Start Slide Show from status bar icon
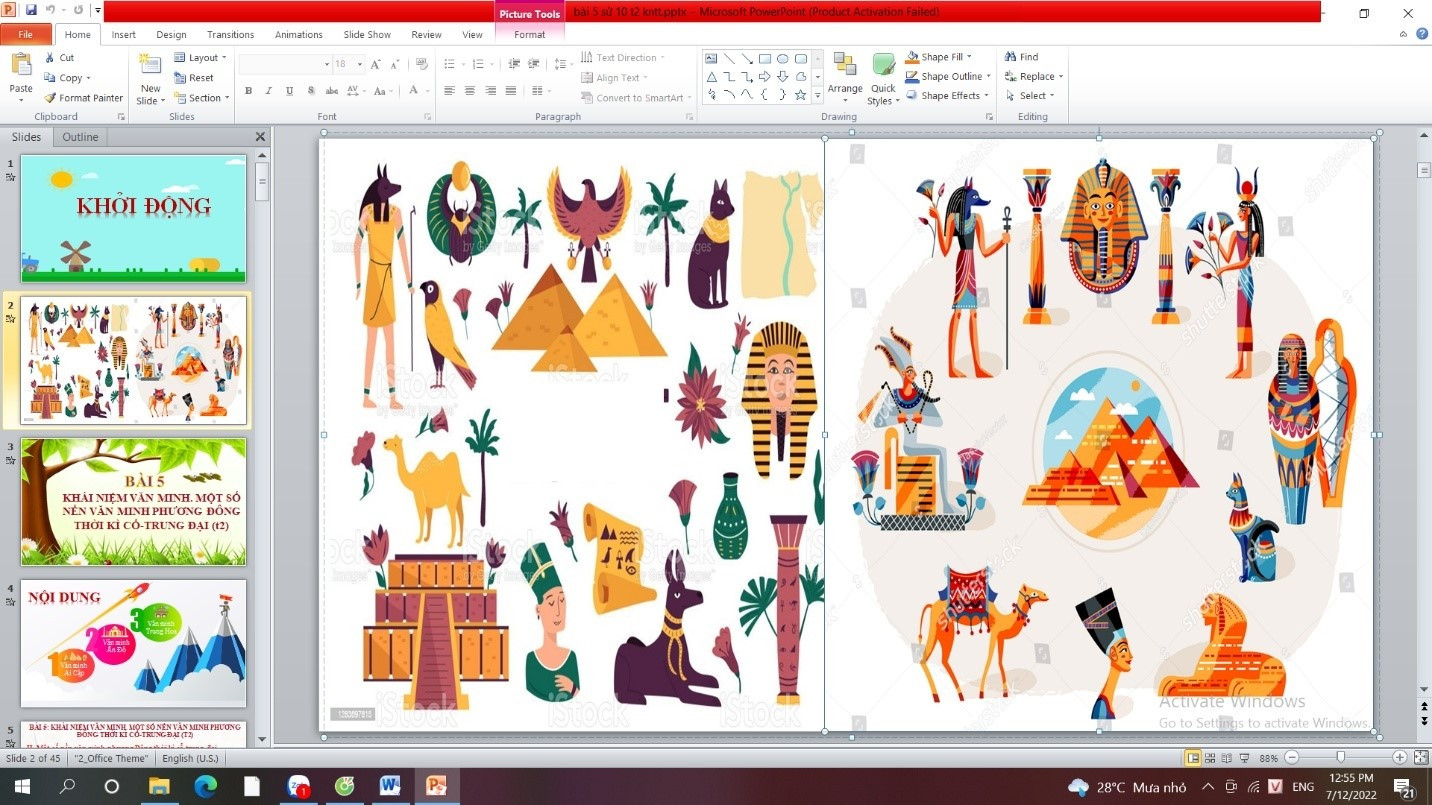Screen dimensions: 1432x805 coord(1245,758)
